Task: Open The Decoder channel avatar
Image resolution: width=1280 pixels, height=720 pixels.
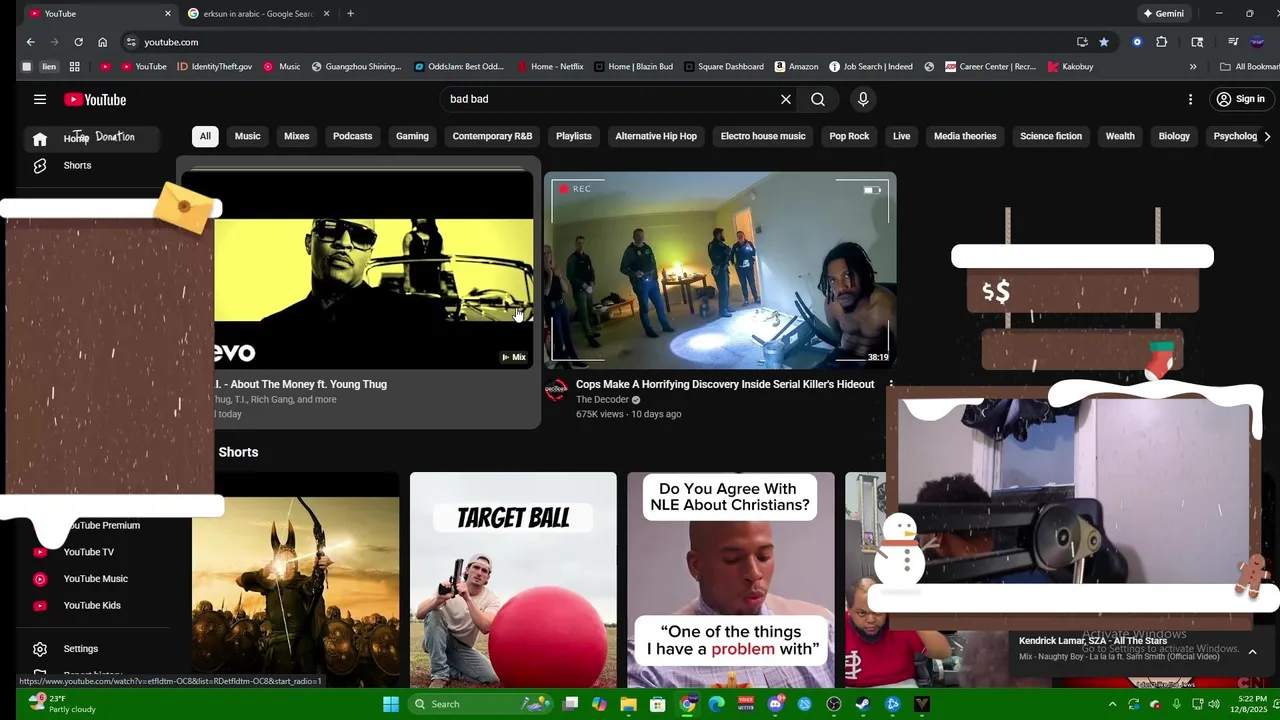Action: (556, 391)
